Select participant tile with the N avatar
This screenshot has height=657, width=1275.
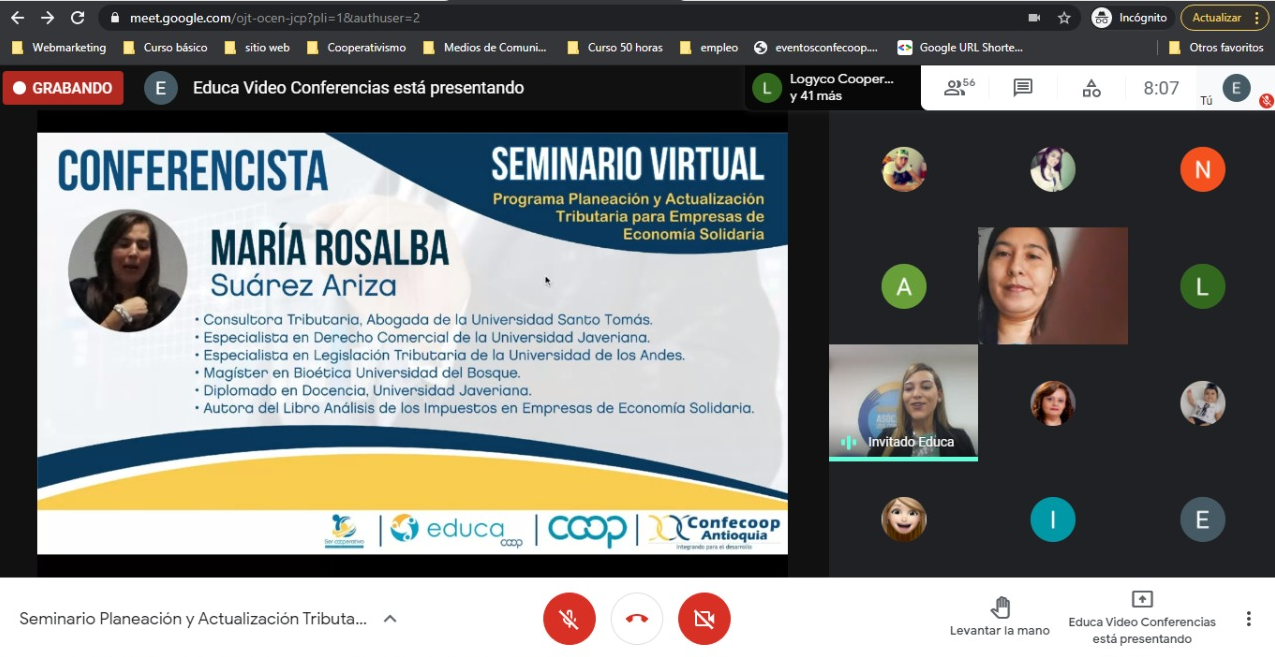(x=1202, y=169)
